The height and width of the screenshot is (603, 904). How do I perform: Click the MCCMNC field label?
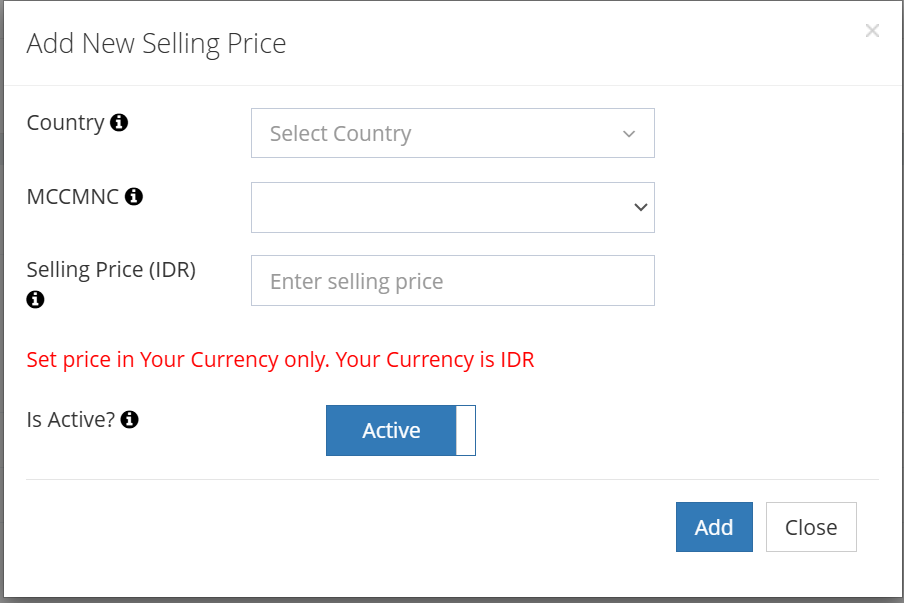pyautogui.click(x=73, y=197)
